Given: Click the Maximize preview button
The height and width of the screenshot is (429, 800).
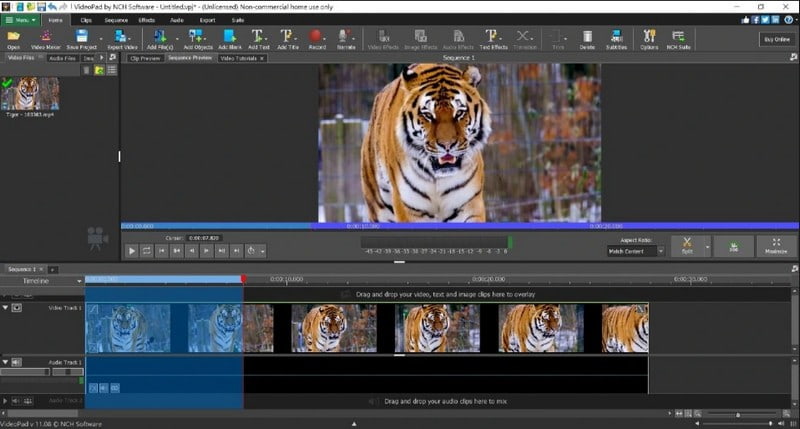Looking at the screenshot, I should click(x=776, y=246).
